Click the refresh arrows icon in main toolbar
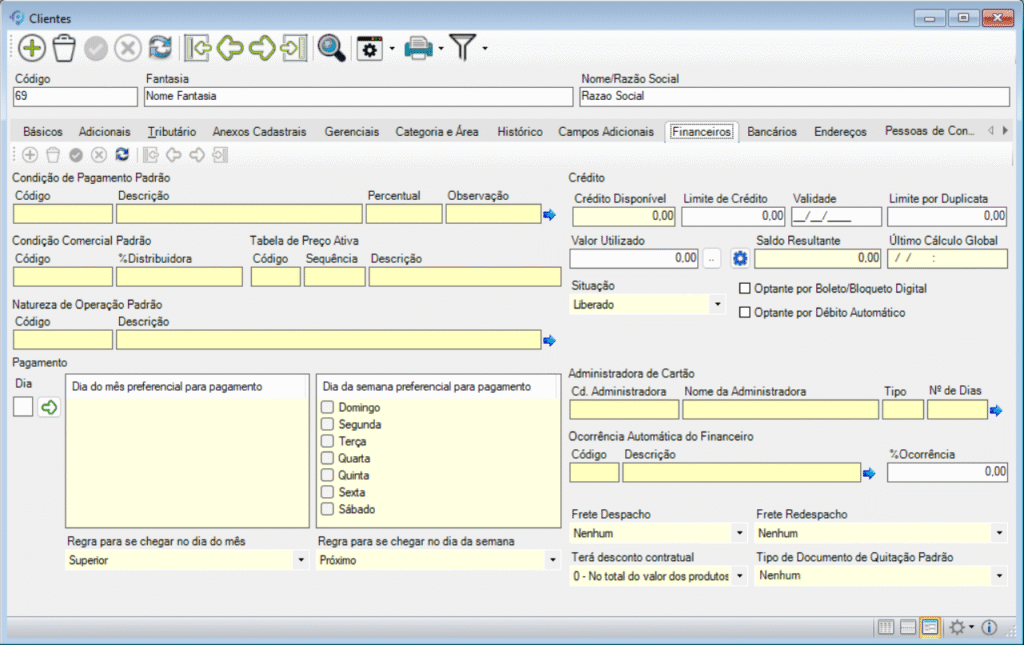 (160, 48)
